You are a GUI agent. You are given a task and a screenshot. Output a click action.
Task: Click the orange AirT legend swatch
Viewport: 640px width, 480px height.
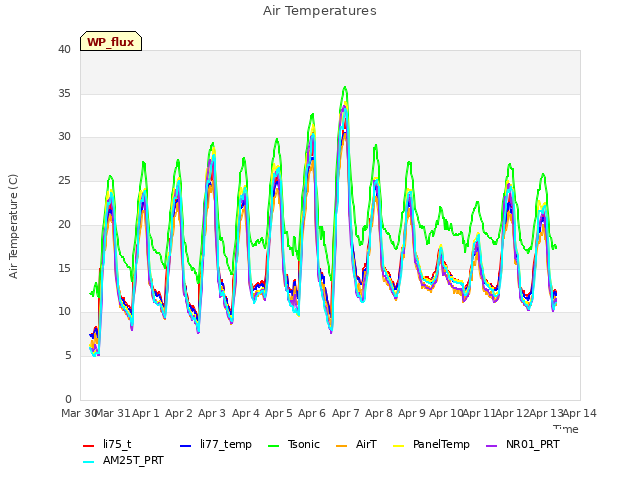[342, 445]
